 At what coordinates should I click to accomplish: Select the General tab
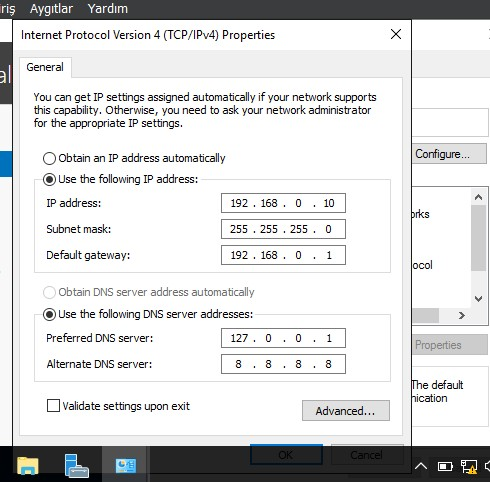(45, 67)
